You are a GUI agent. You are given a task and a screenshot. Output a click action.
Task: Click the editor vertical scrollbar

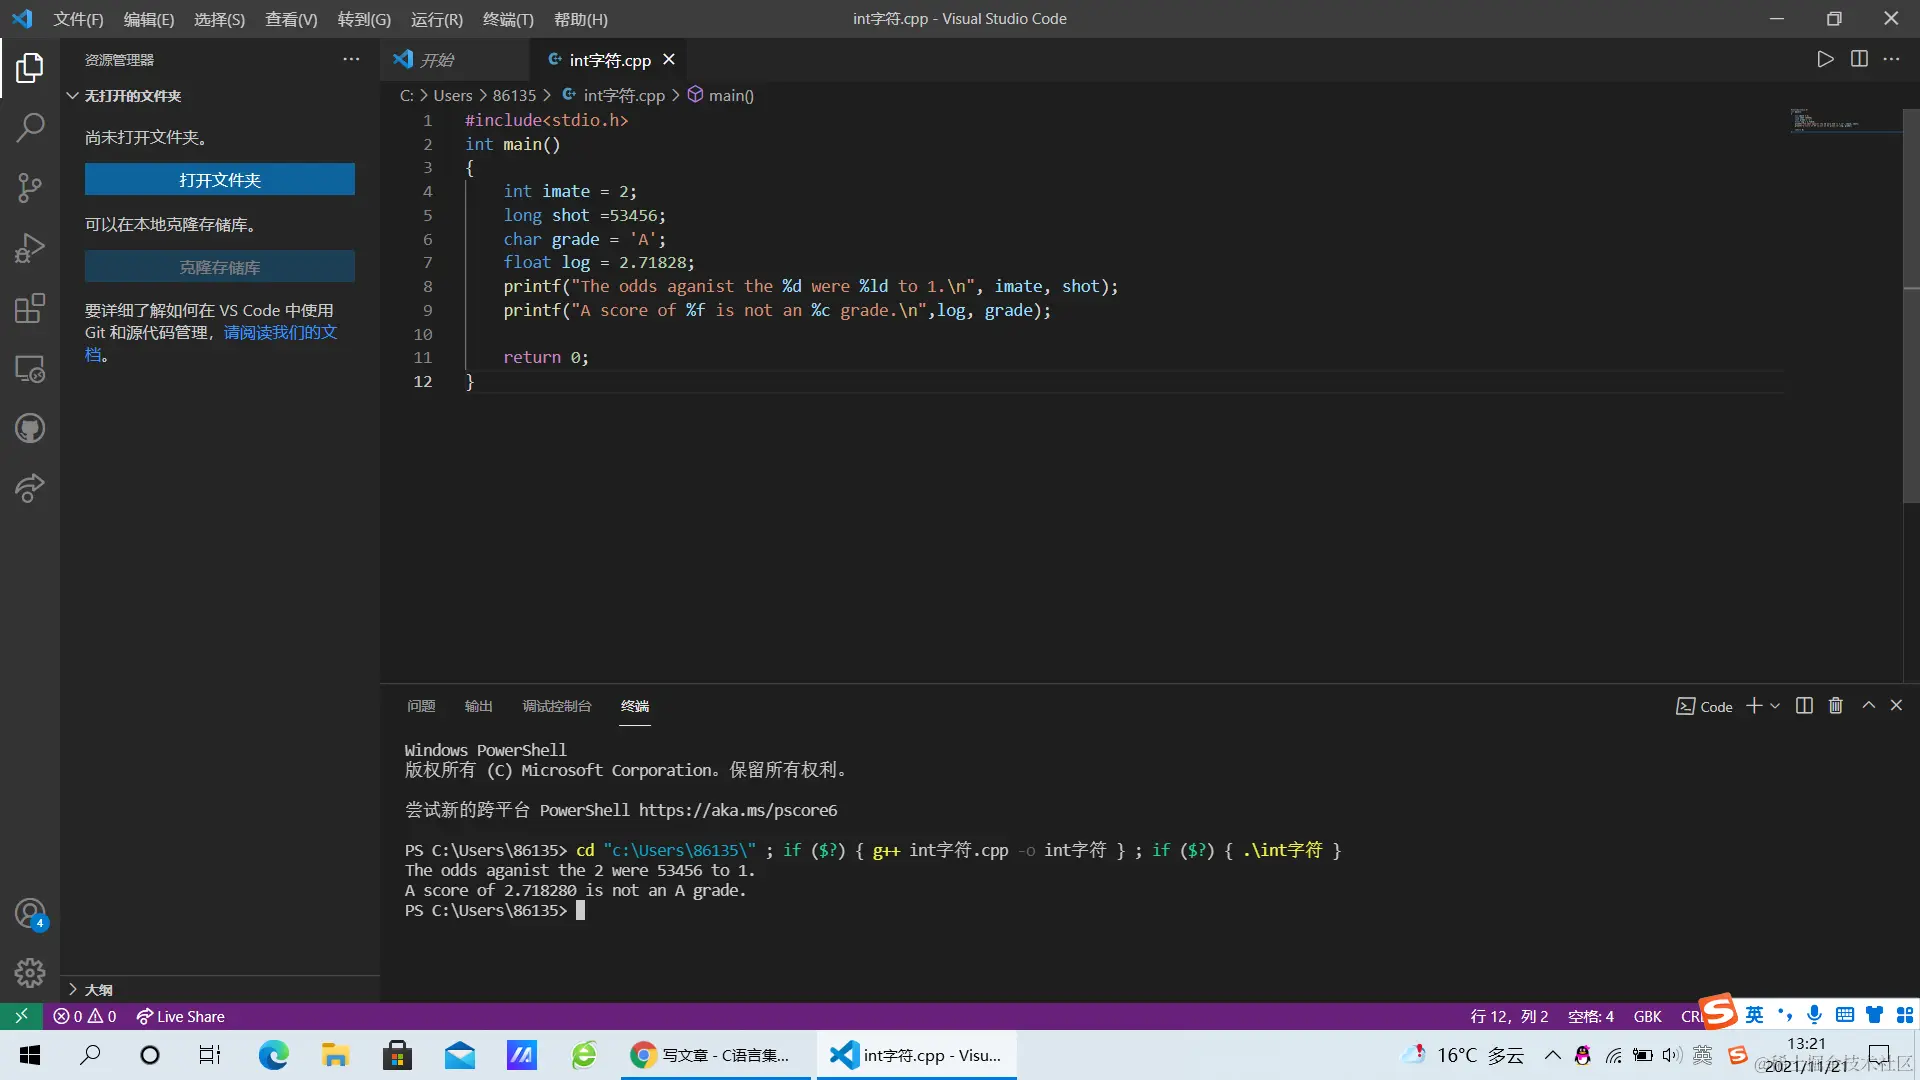(x=1910, y=300)
